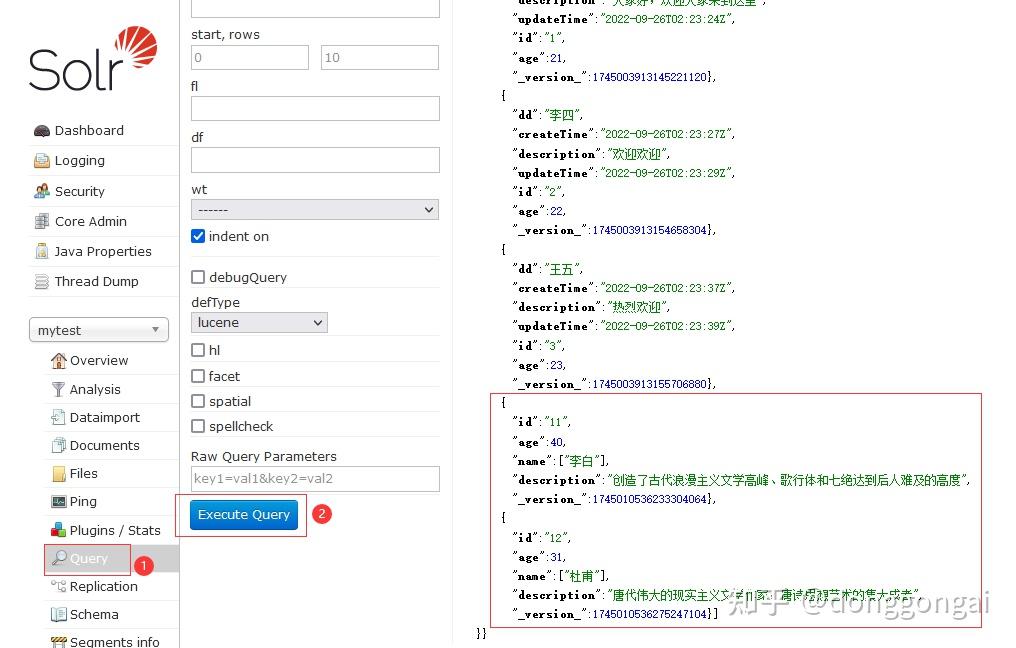This screenshot has height=648, width=1016.
Task: Click the Query magnifier icon
Action: [x=60, y=559]
